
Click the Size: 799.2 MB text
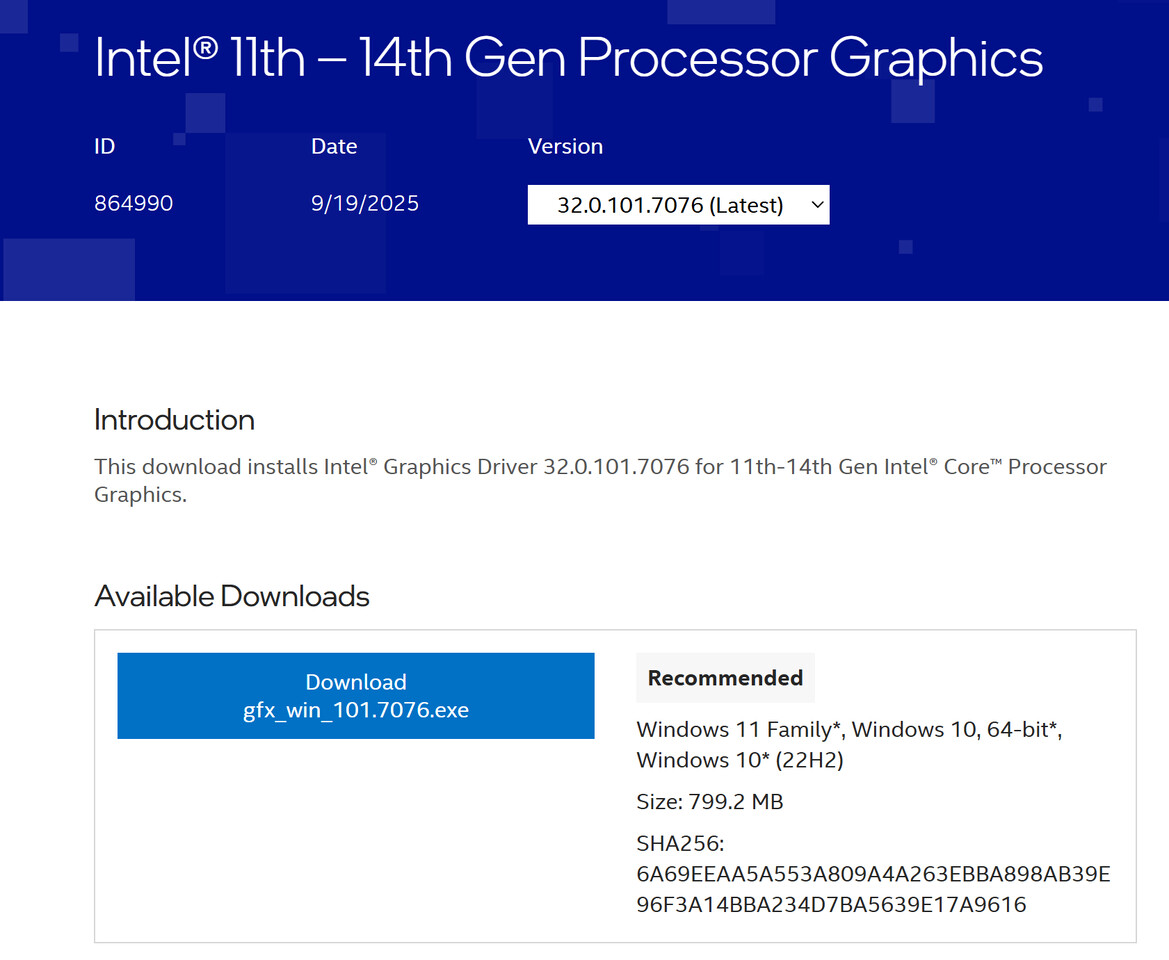710,802
